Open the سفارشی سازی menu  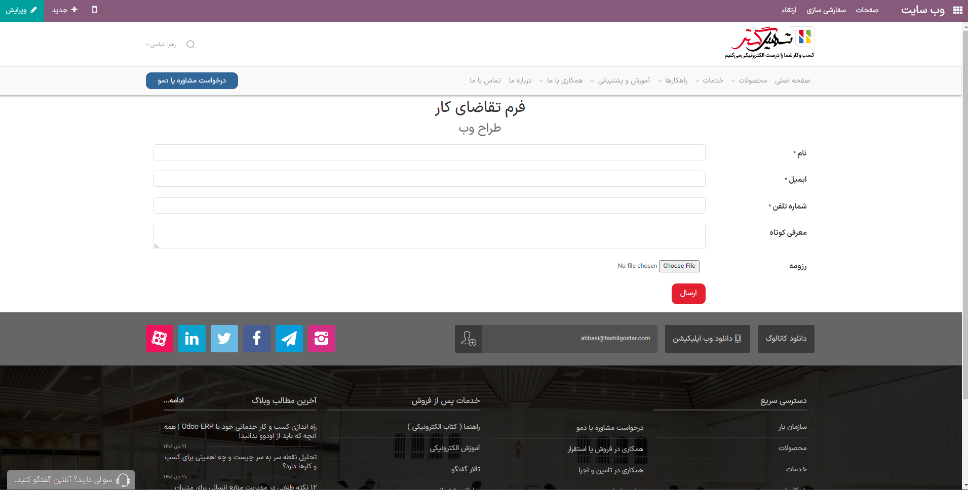(x=827, y=9)
